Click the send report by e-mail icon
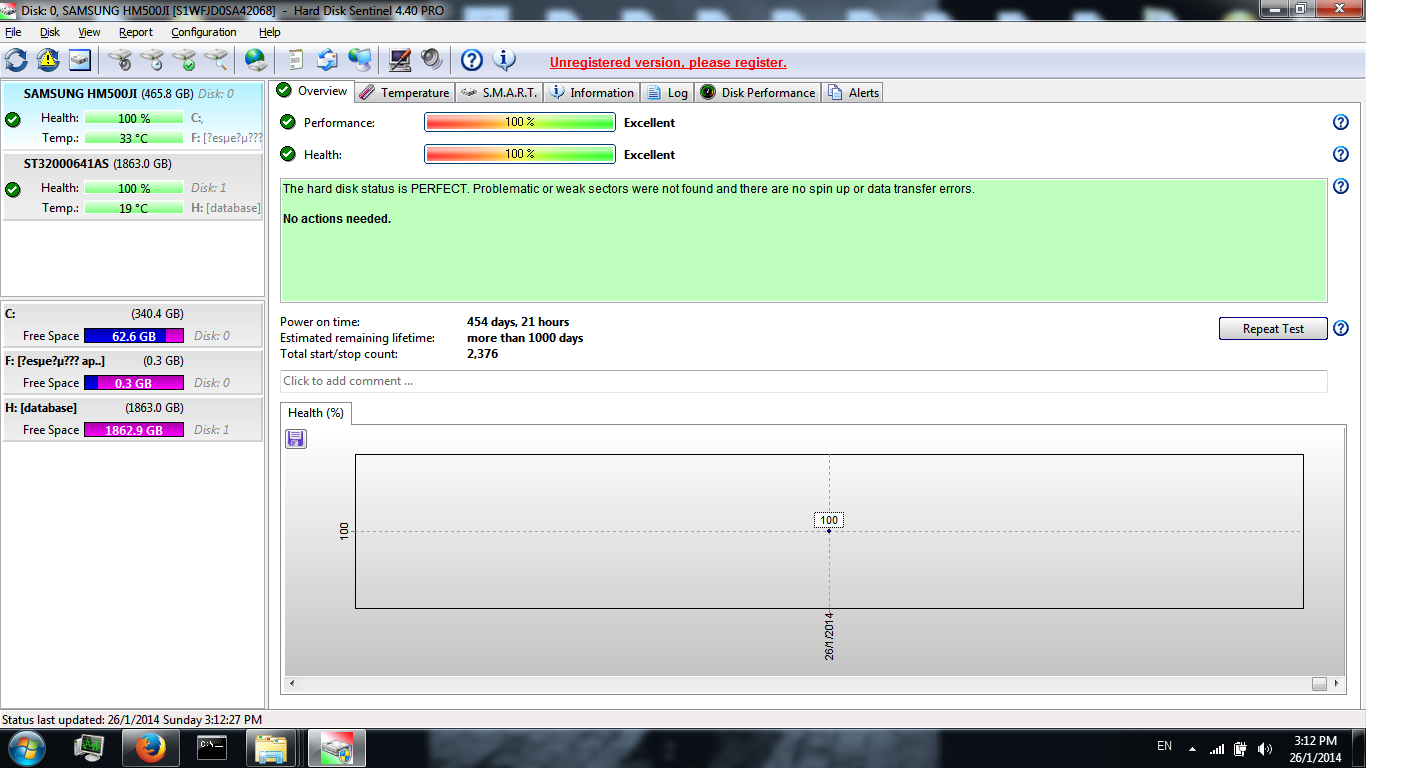The image size is (1404, 768). click(x=328, y=59)
